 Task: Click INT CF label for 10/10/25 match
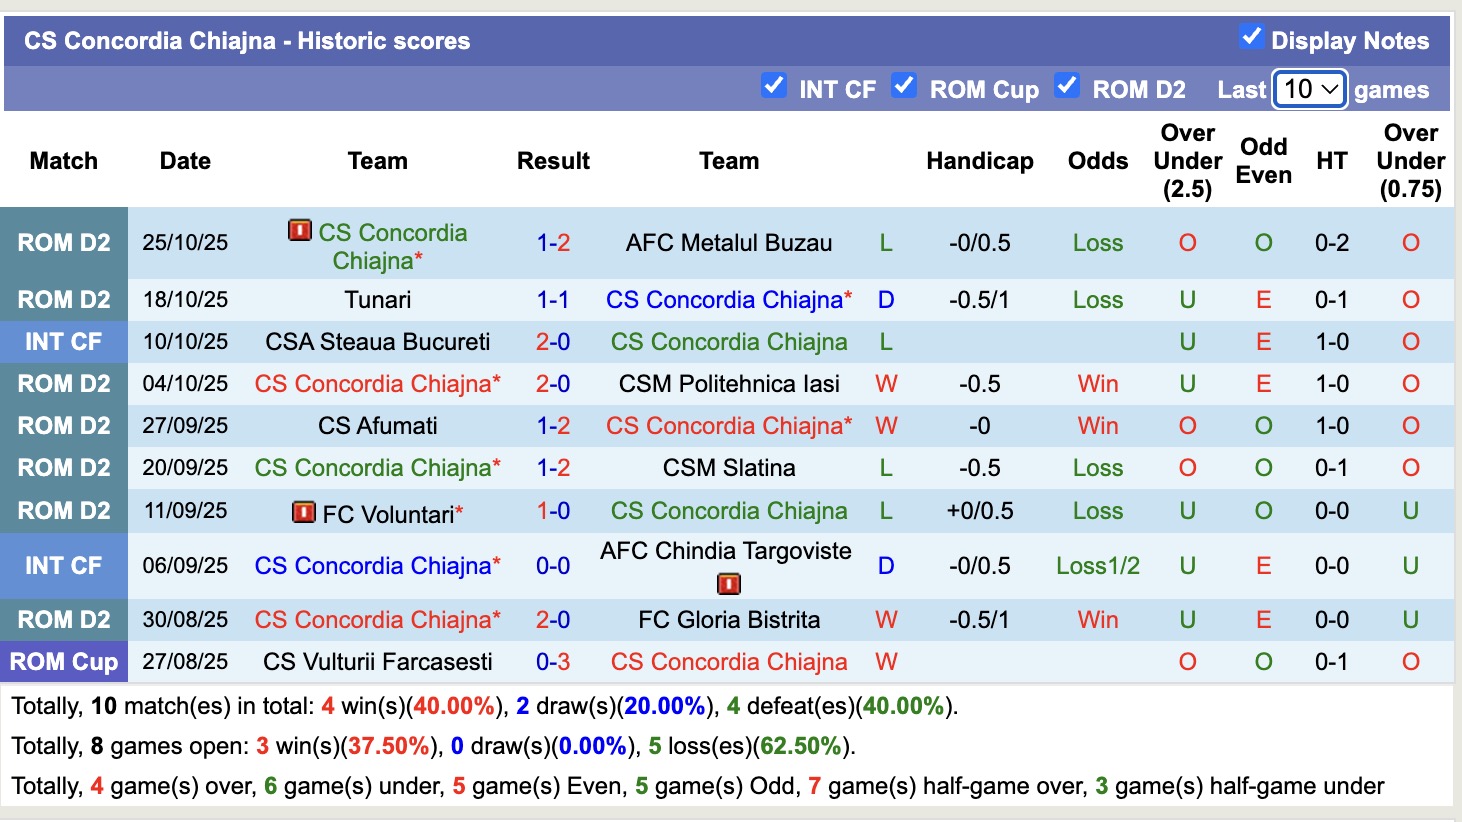tap(64, 342)
